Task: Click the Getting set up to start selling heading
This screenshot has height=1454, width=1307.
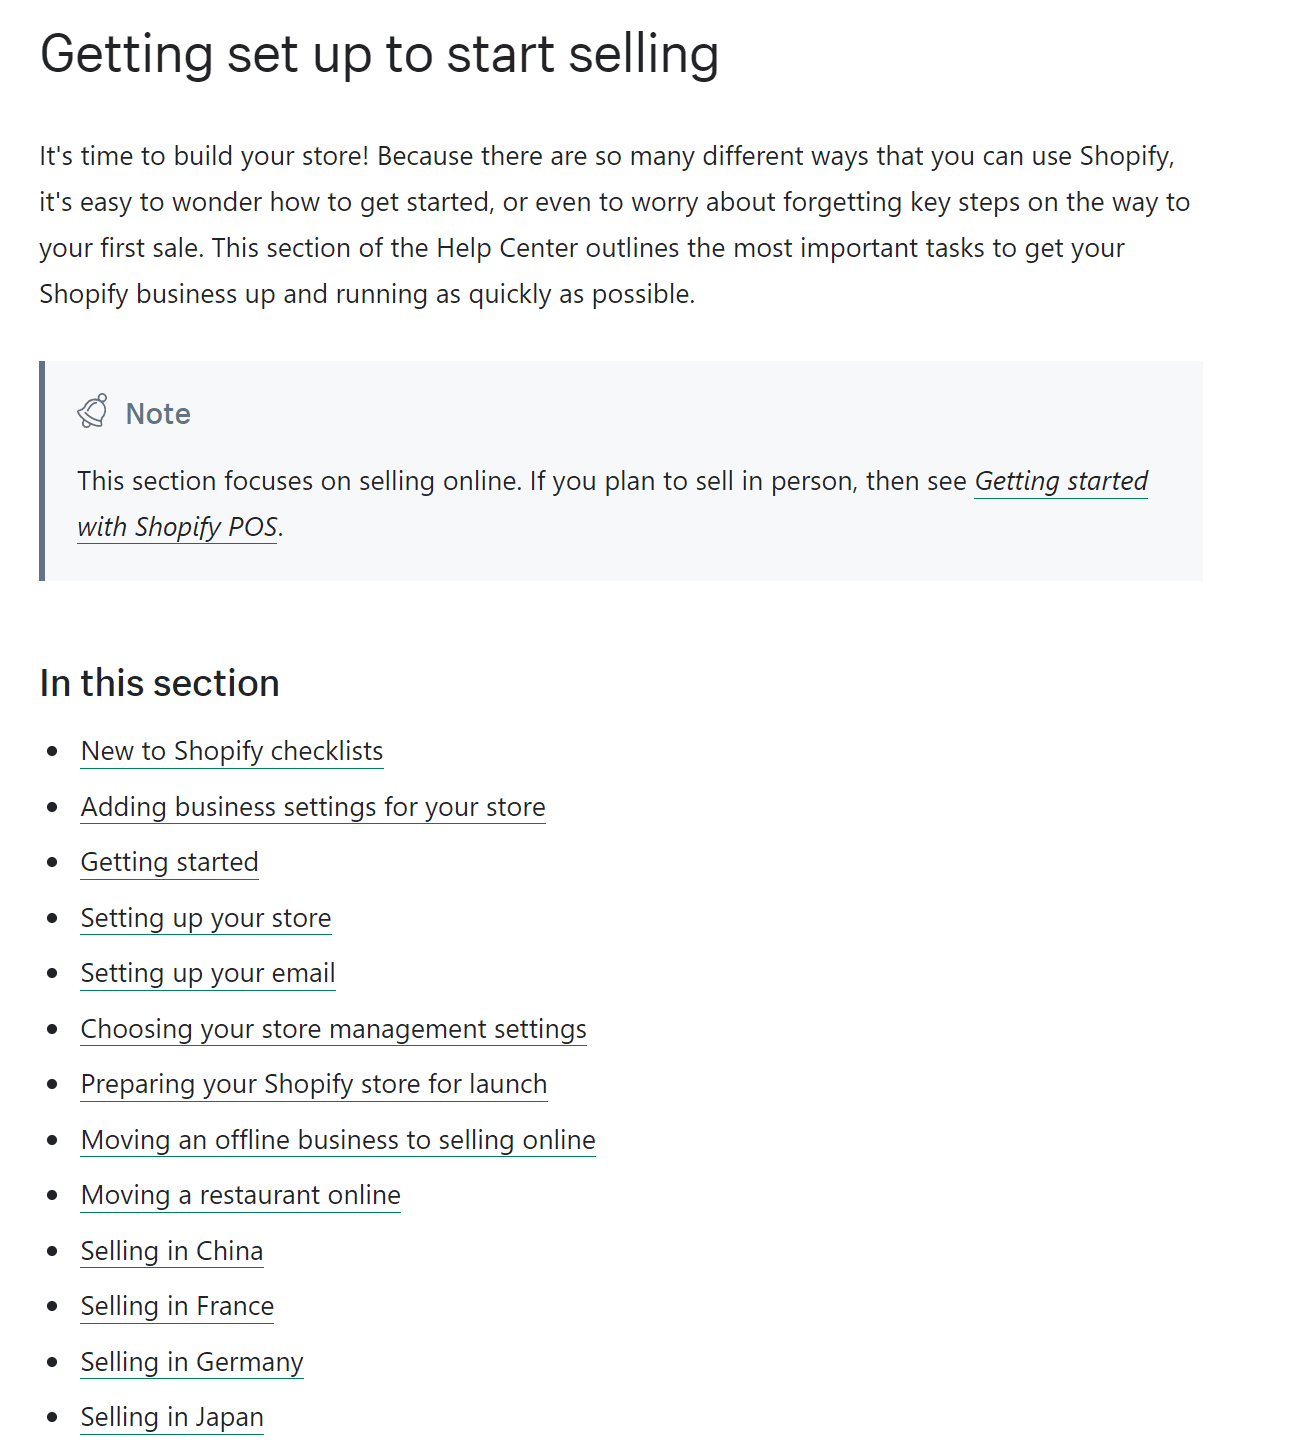Action: coord(379,54)
